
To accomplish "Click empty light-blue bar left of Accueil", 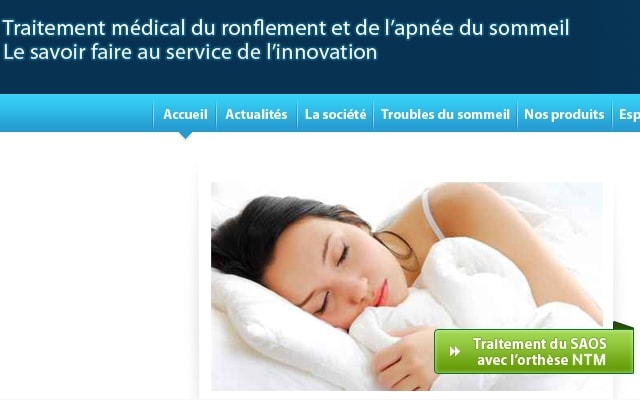I will pyautogui.click(x=76, y=113).
